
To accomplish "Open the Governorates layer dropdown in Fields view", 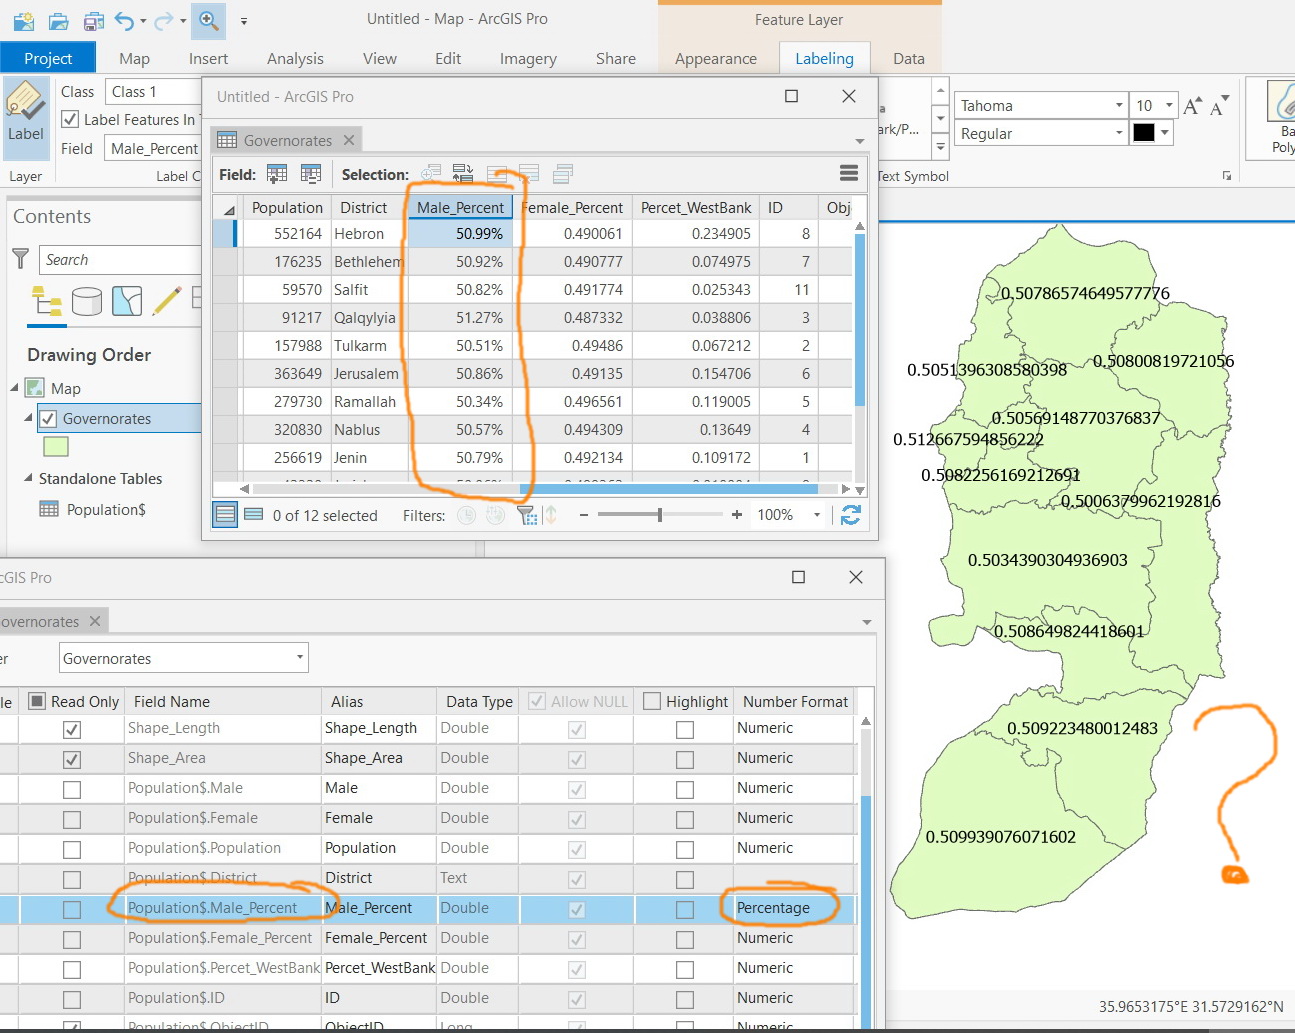I will coord(183,658).
